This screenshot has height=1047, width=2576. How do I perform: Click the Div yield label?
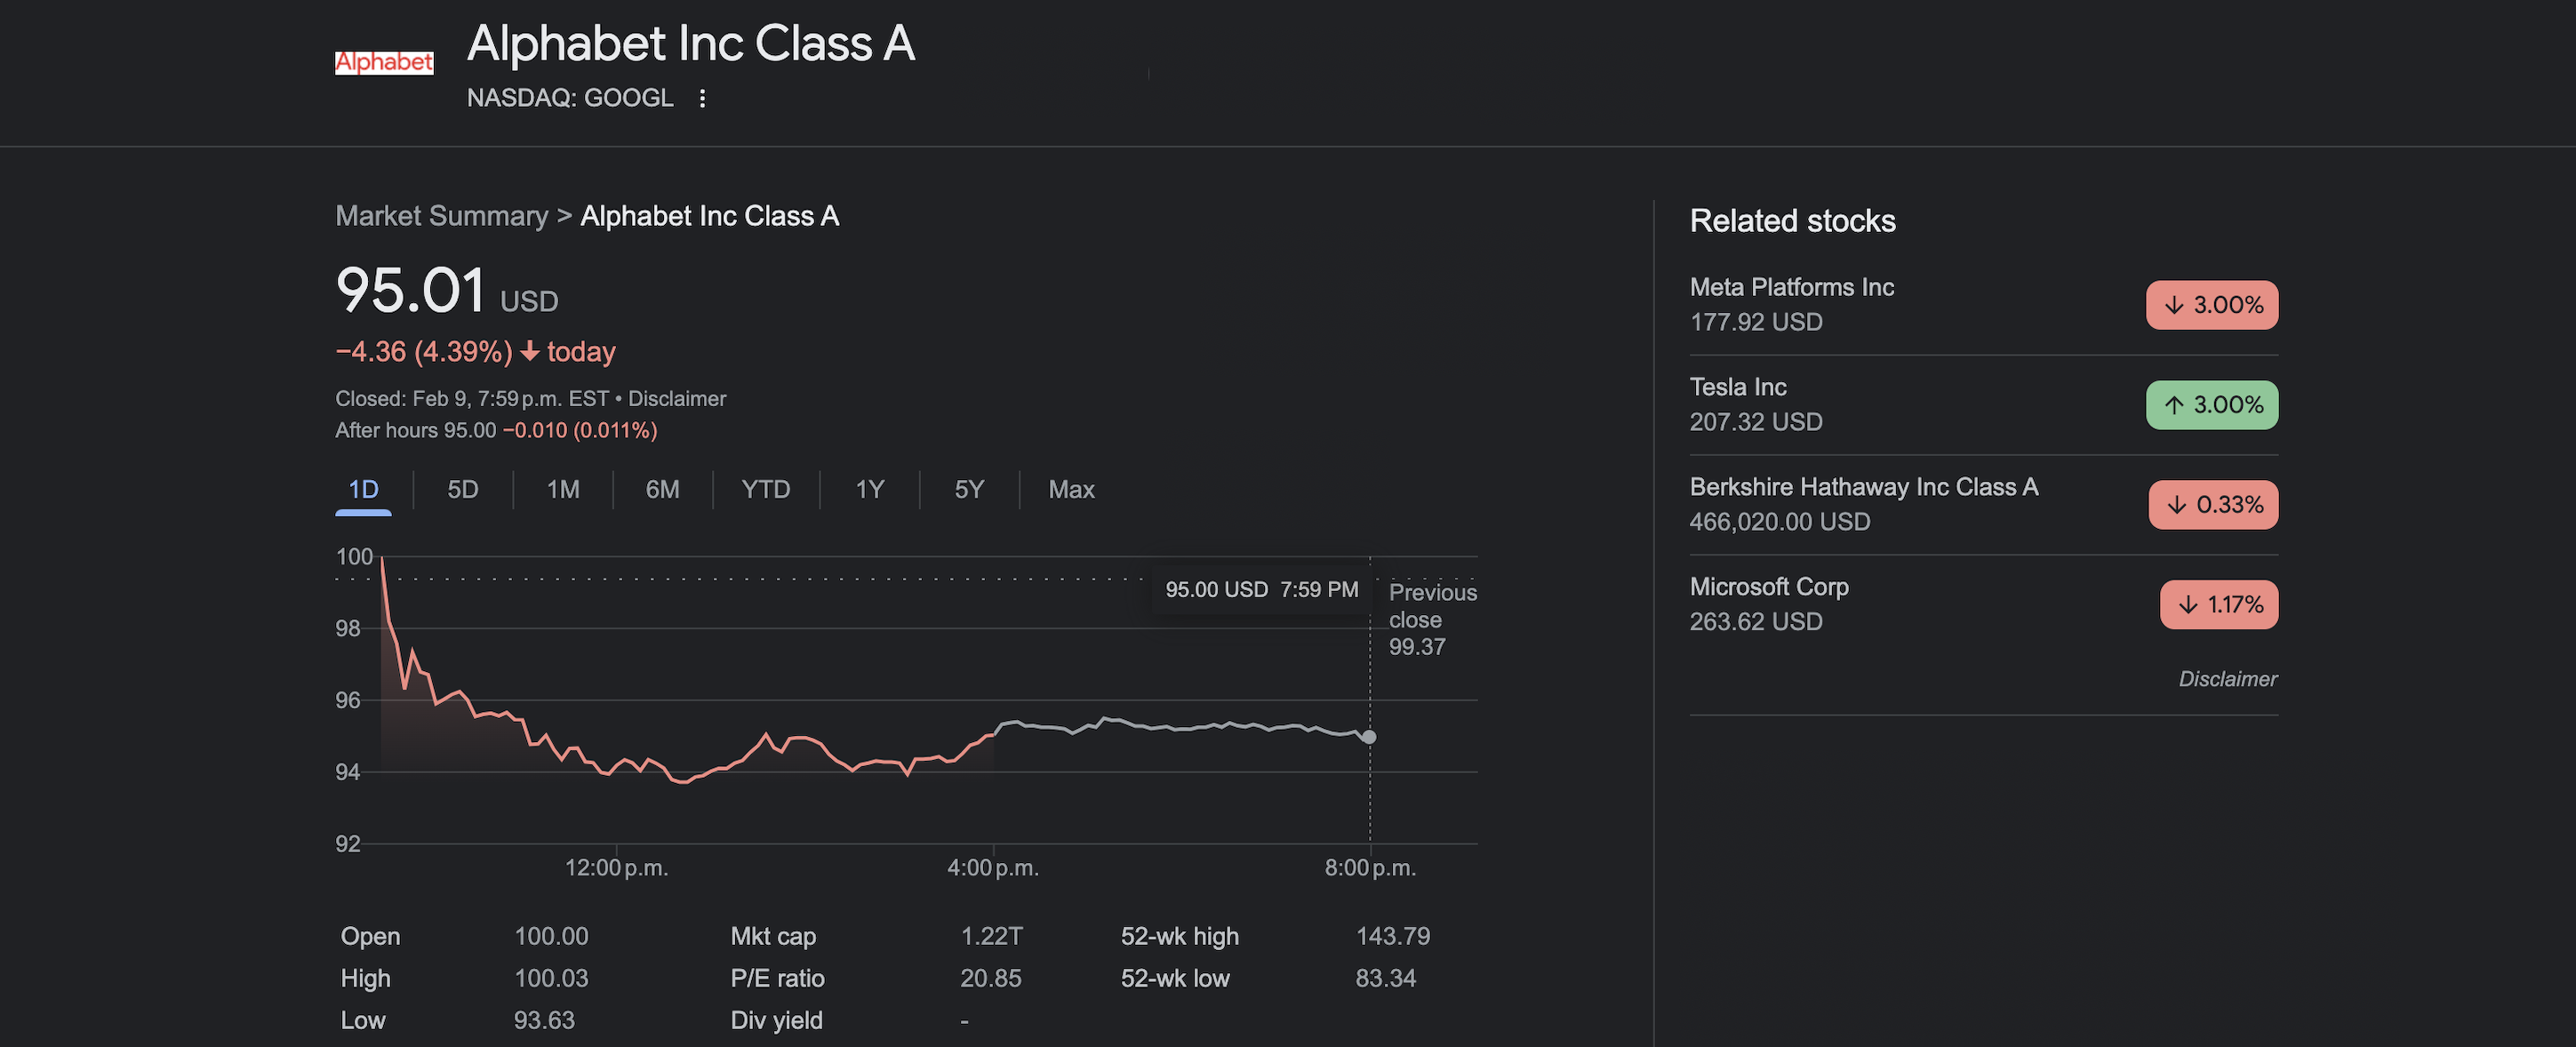click(x=776, y=1021)
